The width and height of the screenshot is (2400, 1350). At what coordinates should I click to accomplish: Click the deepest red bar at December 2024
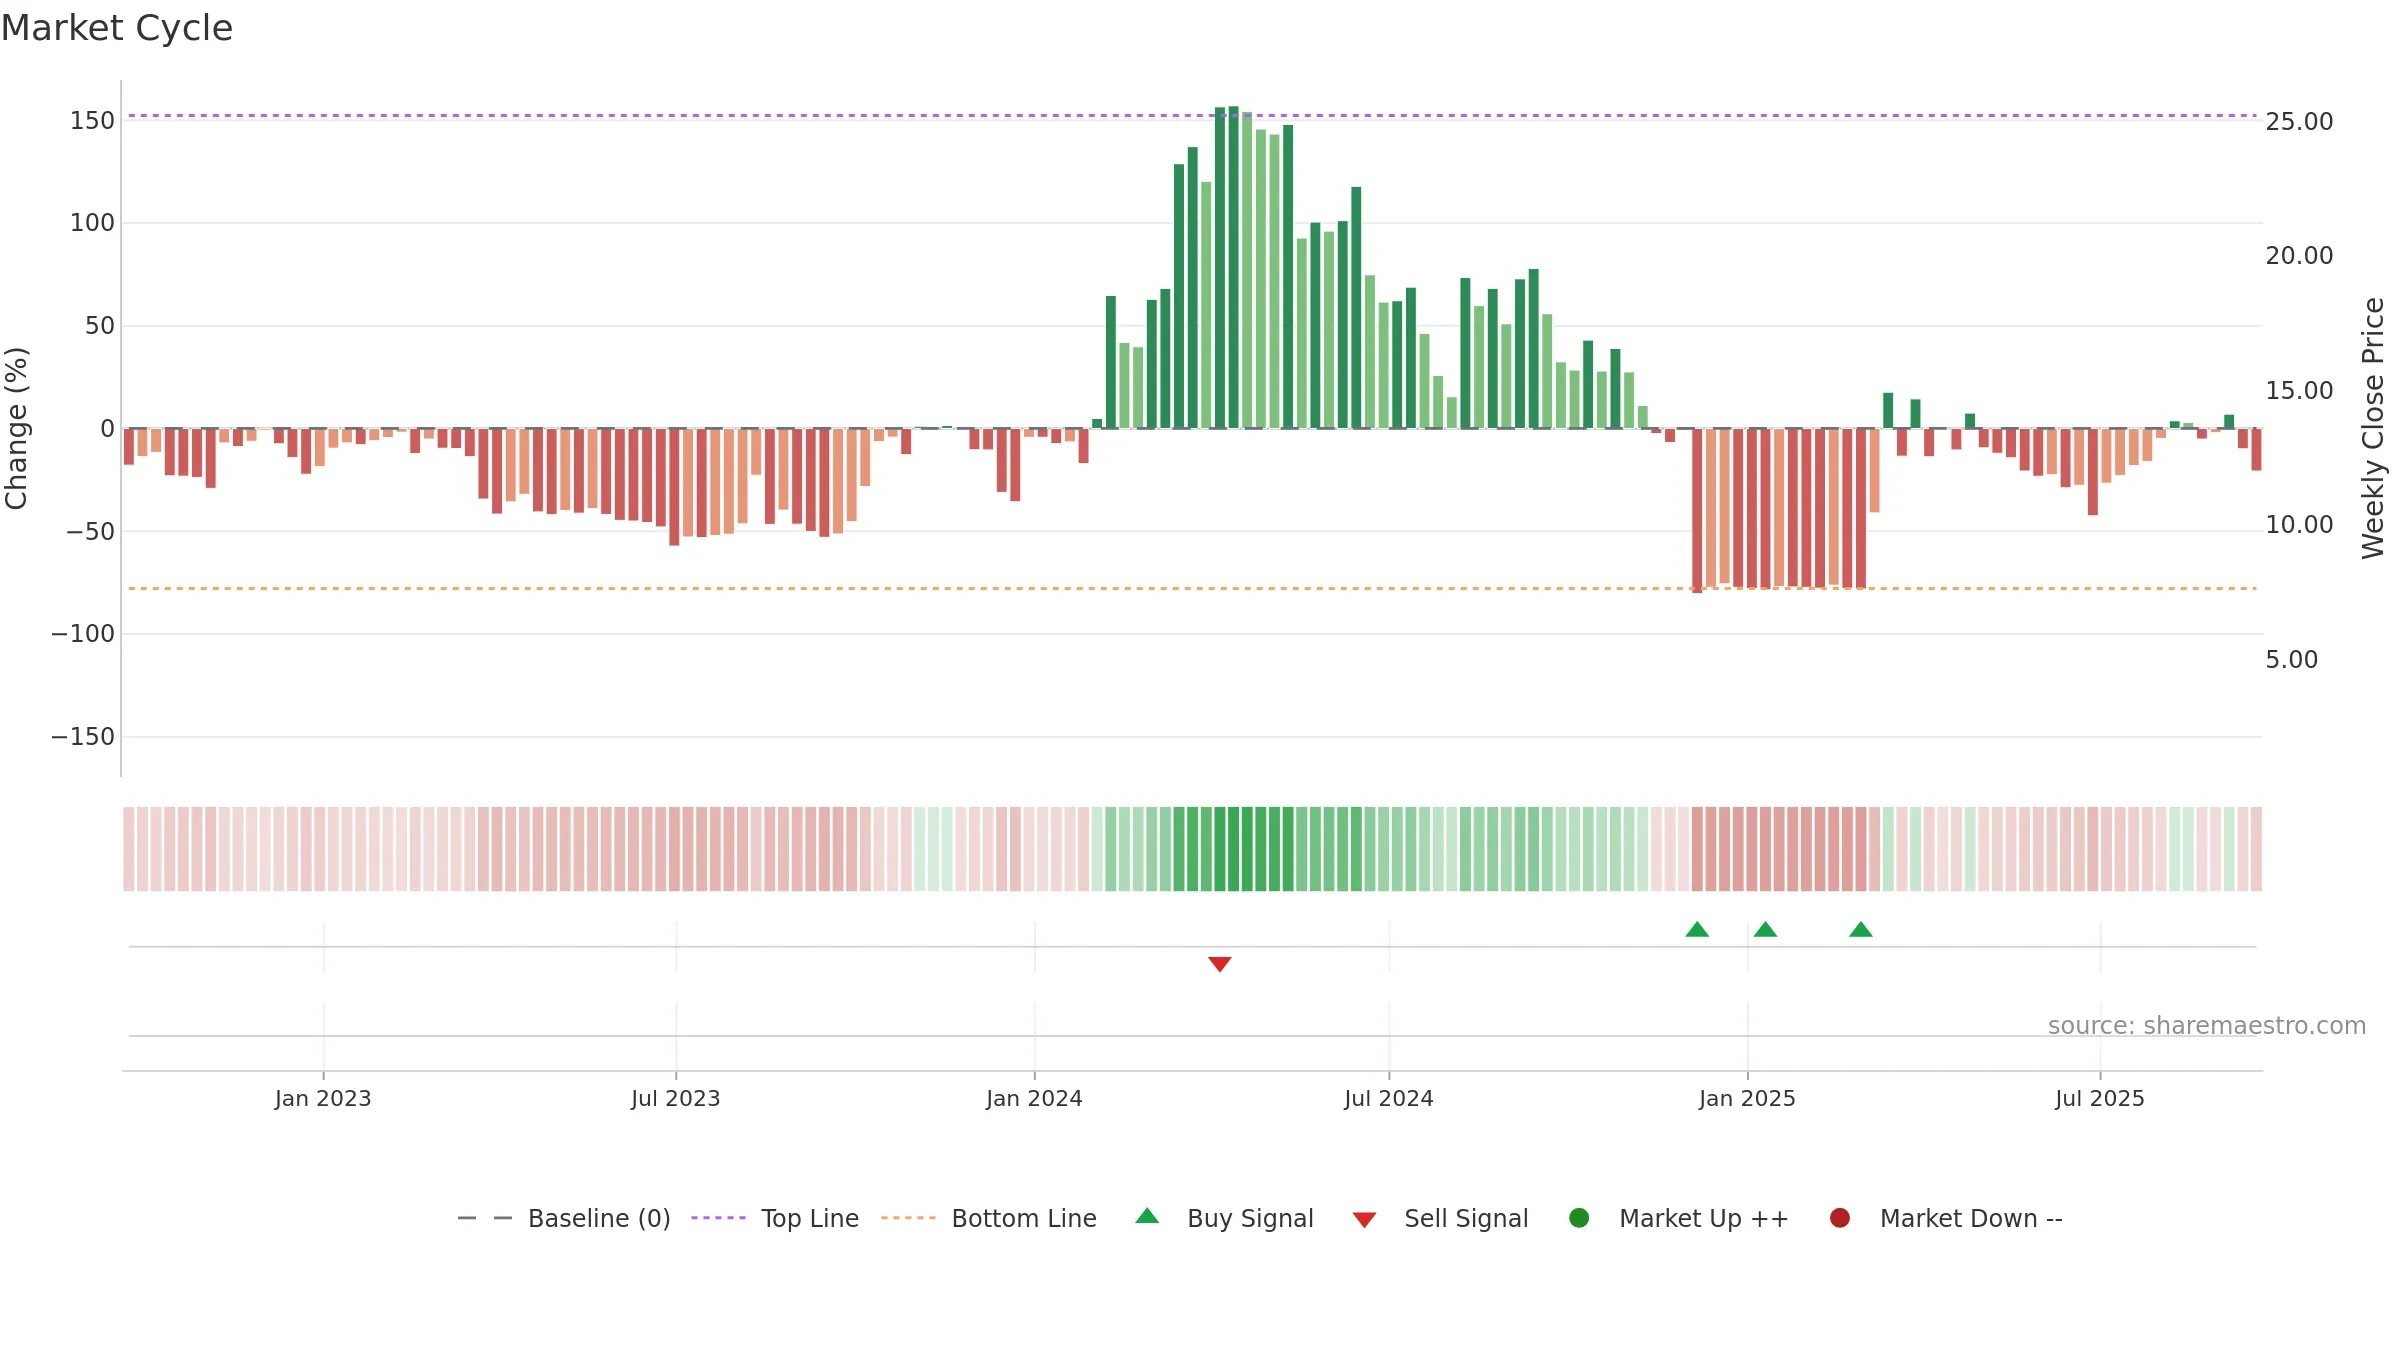1697,511
